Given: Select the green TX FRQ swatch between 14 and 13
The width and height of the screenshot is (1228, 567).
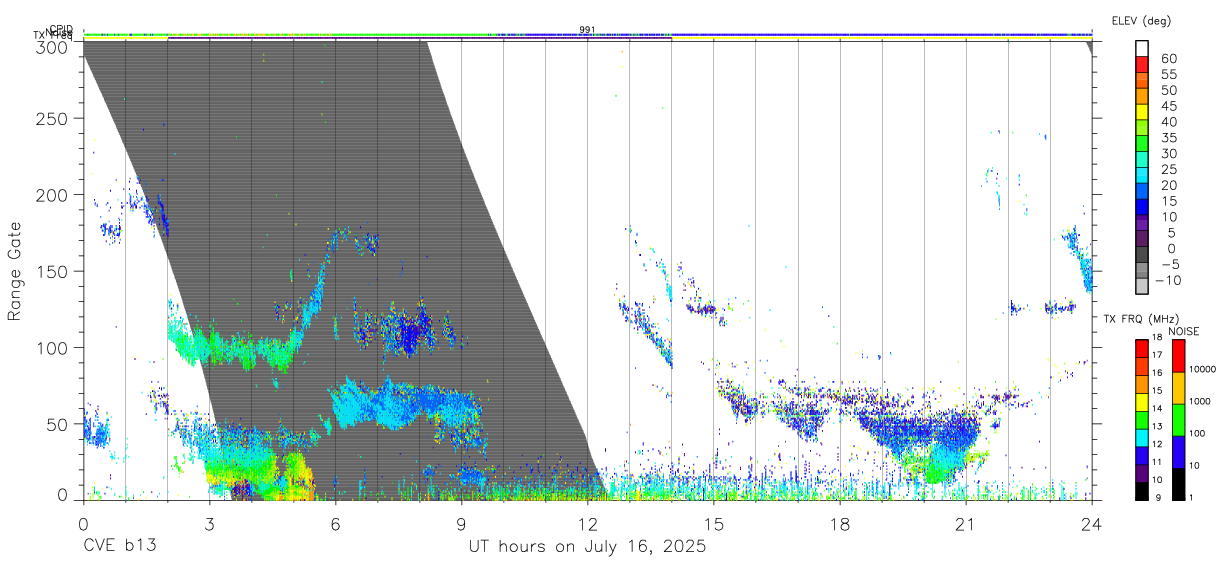Looking at the screenshot, I should pos(1141,418).
